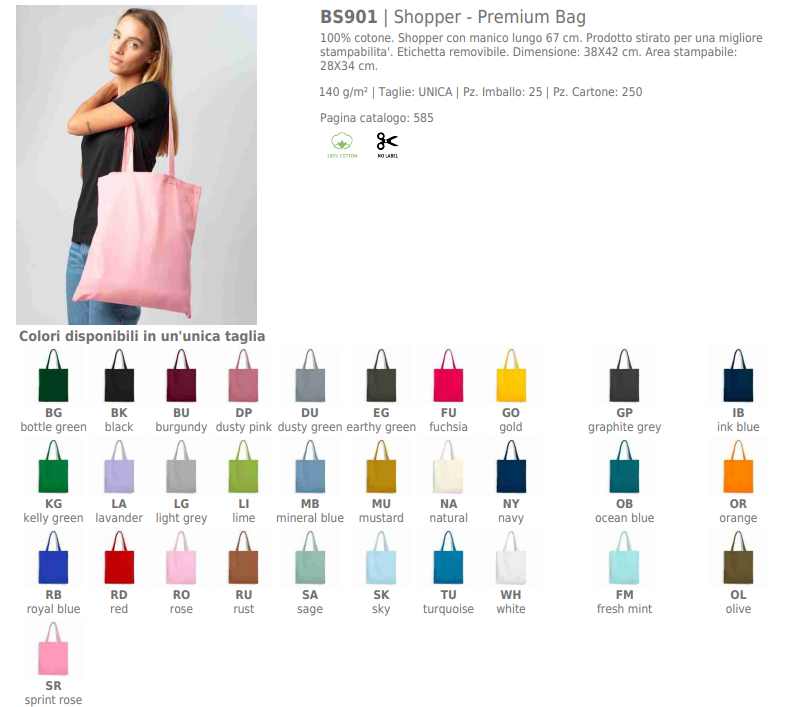Image resolution: width=788 pixels, height=707 pixels.
Task: Choose the fuchsia bag color
Action: [x=448, y=375]
